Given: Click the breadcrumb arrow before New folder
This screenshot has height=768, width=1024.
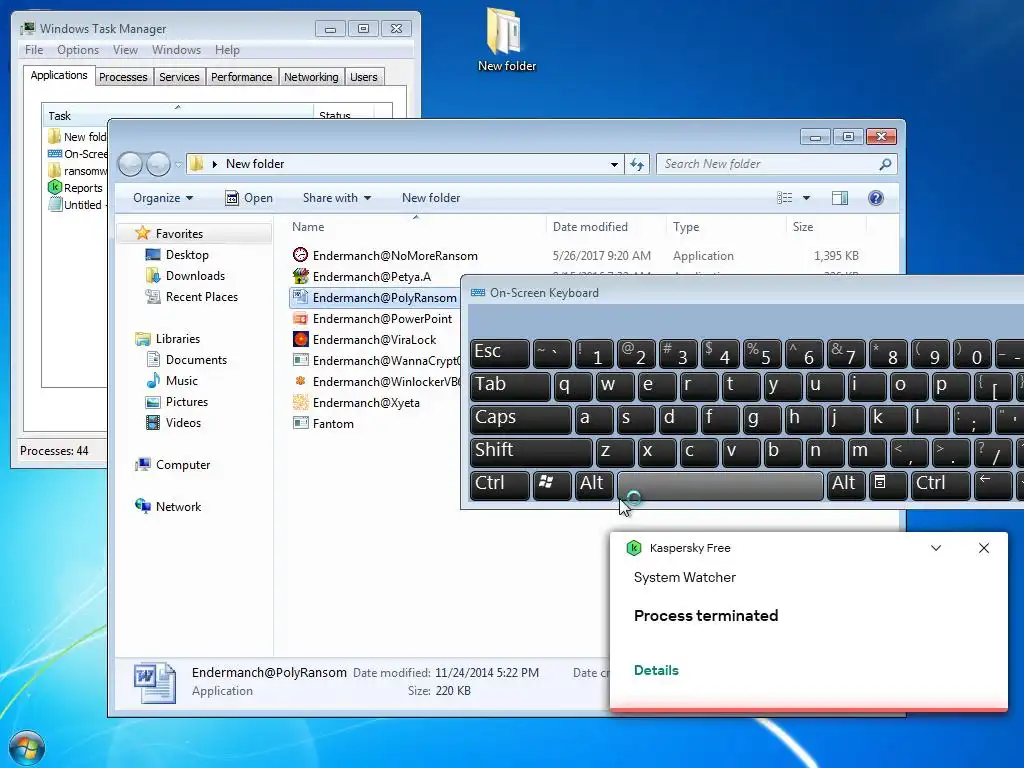Looking at the screenshot, I should pos(214,165).
